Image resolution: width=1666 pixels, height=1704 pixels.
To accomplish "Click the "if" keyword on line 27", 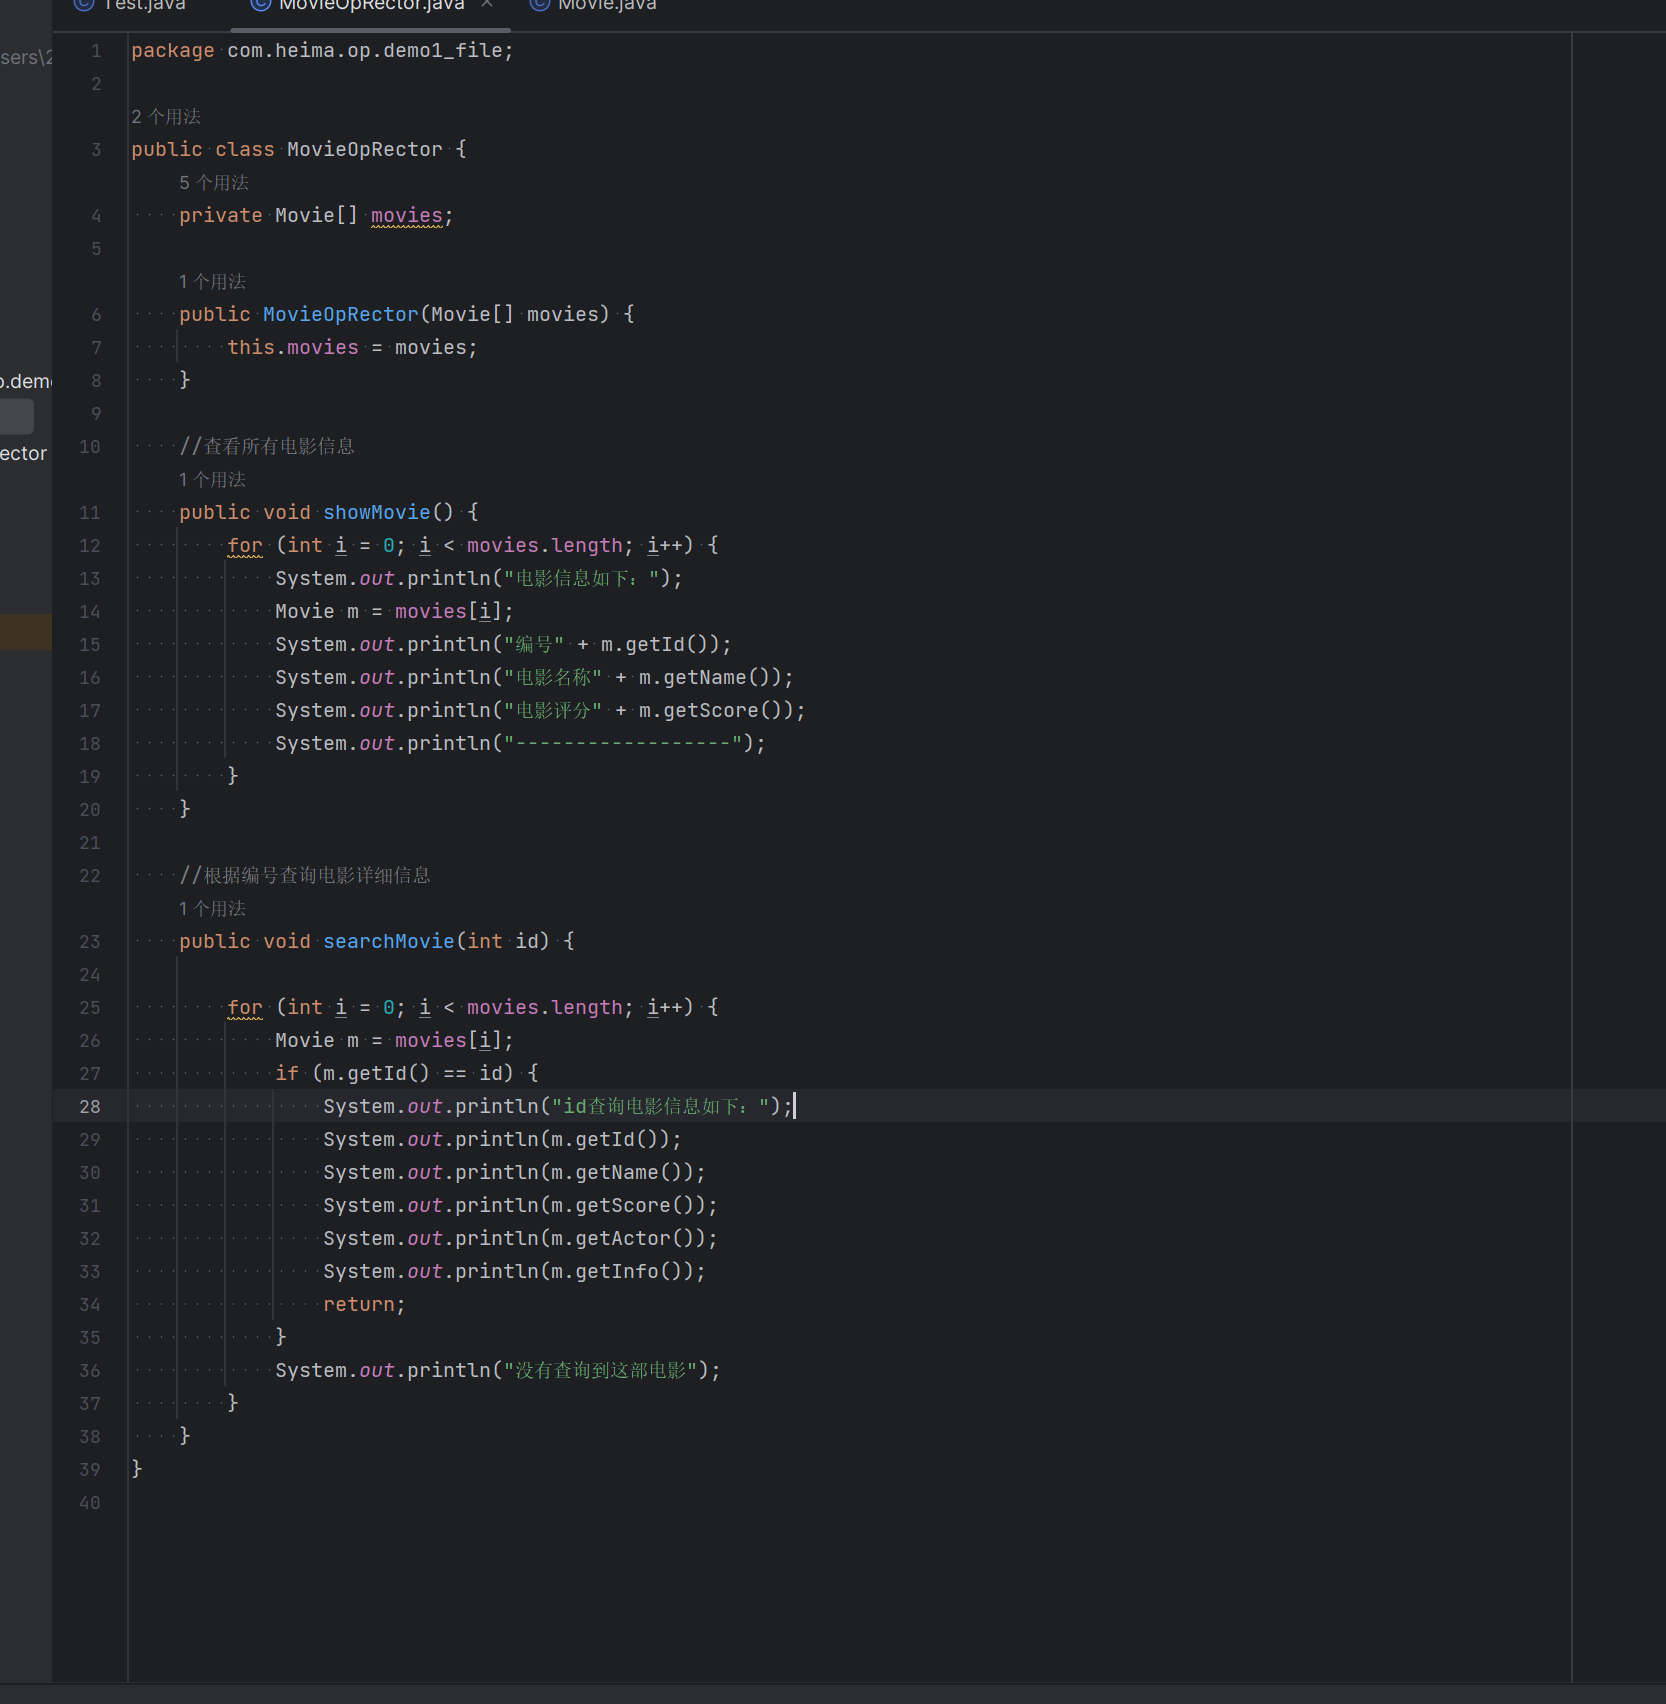I will coord(287,1073).
